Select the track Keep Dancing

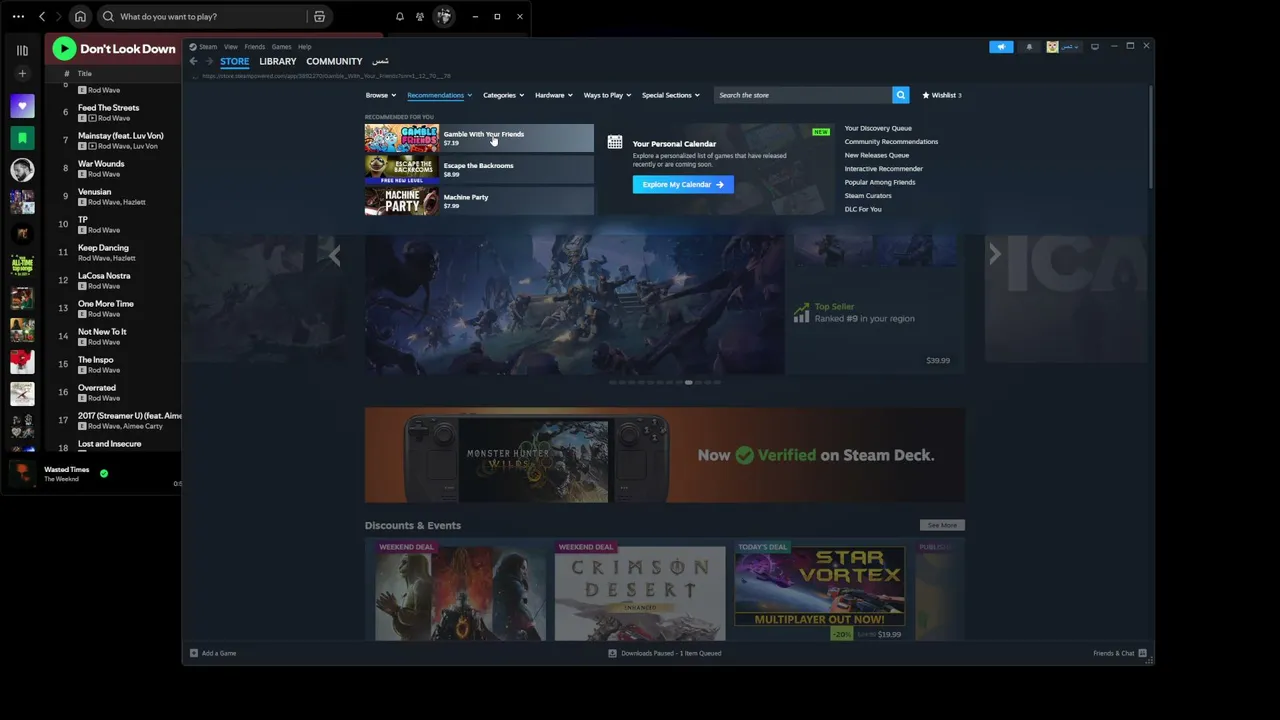click(103, 248)
